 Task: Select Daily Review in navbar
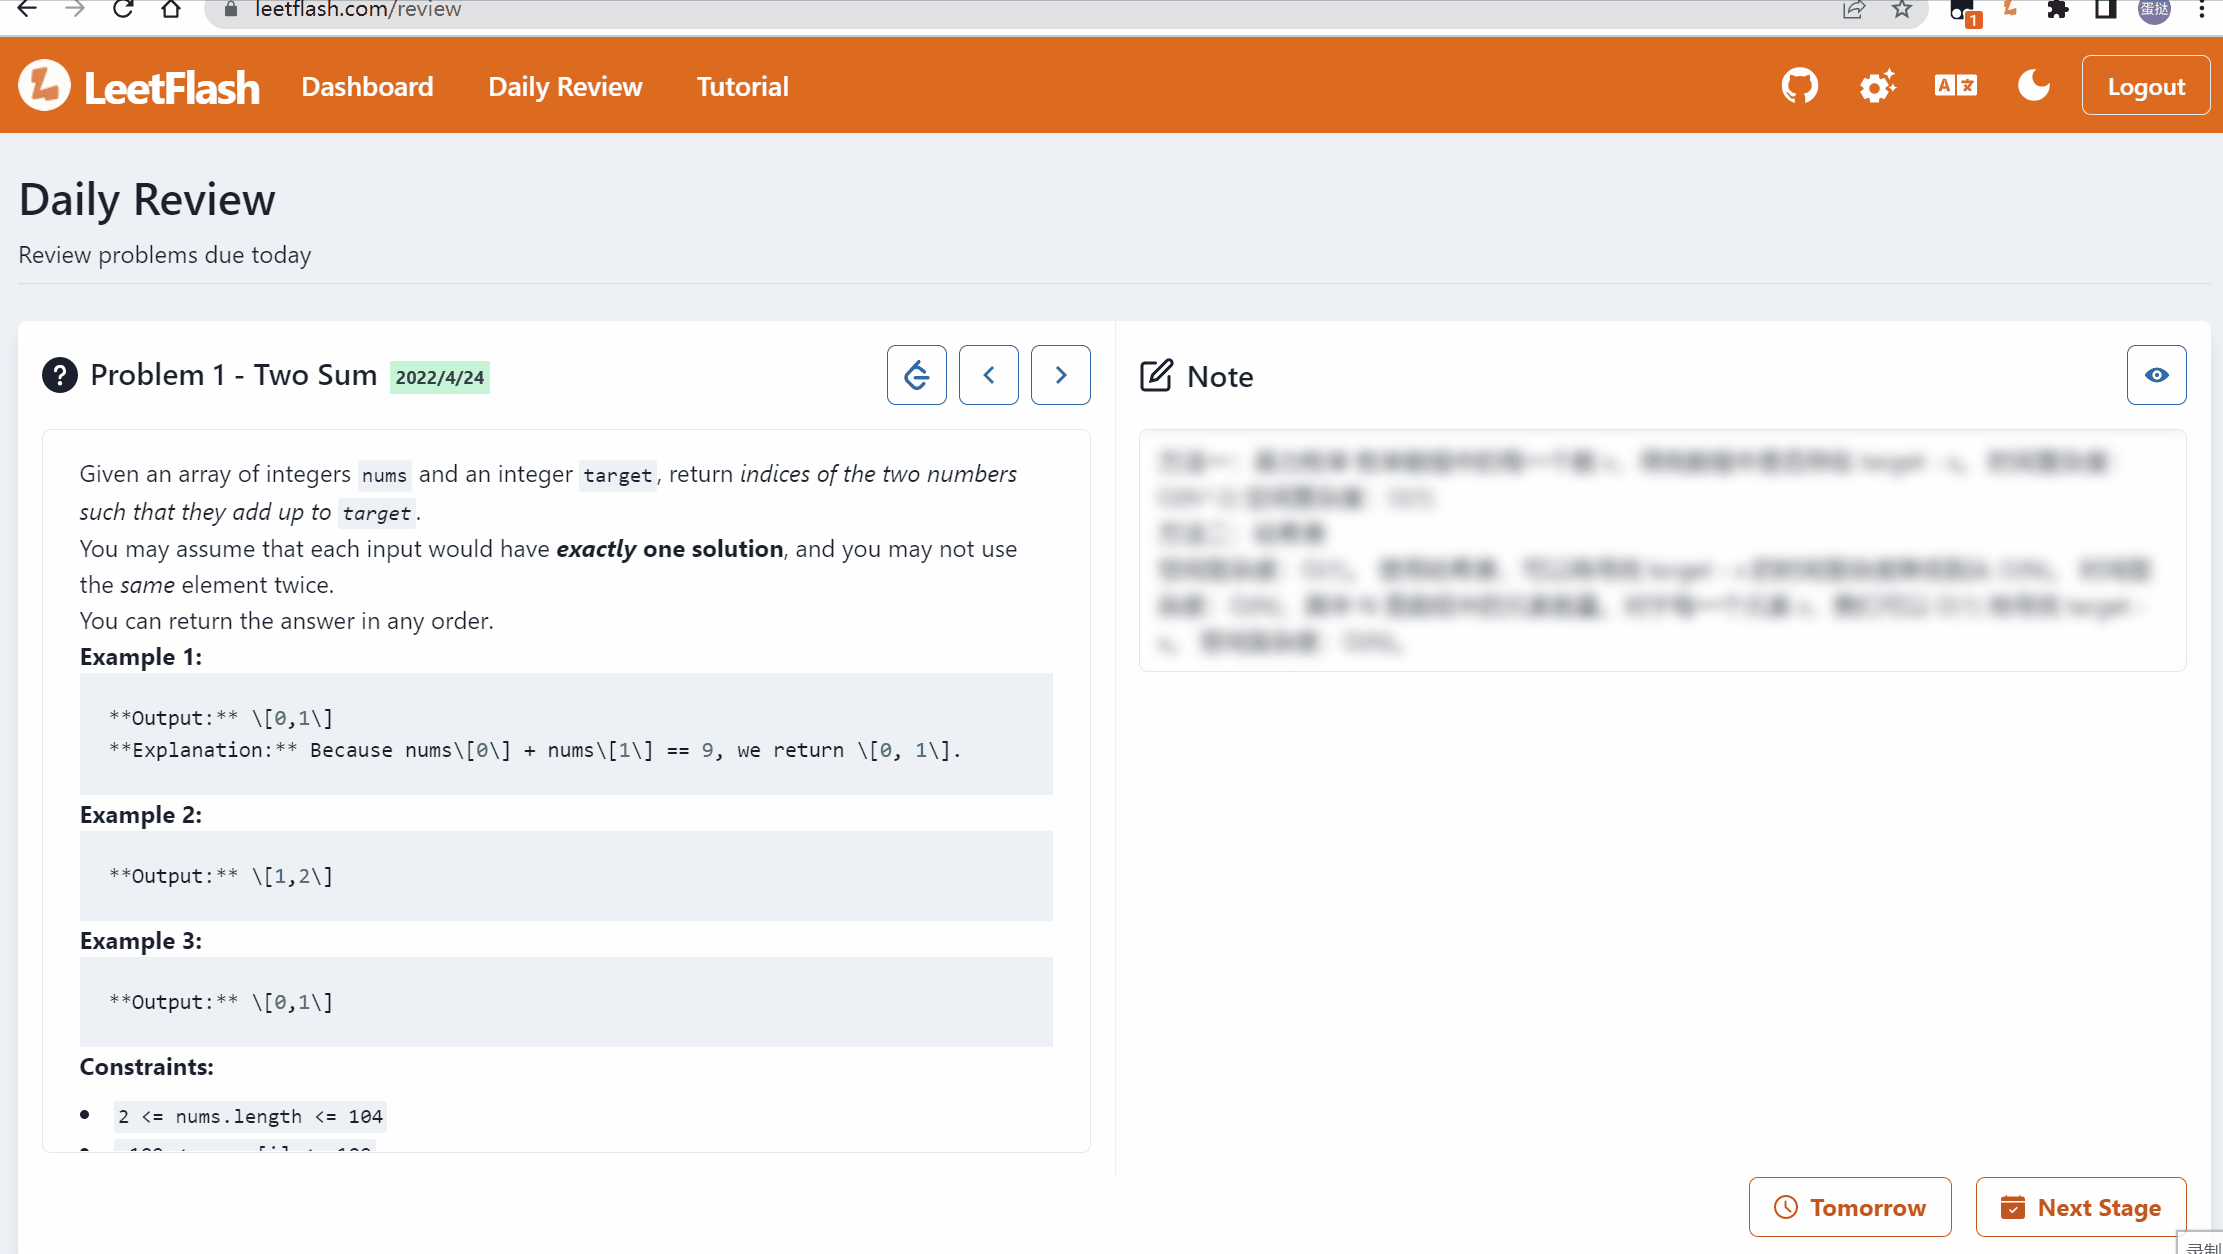(565, 87)
